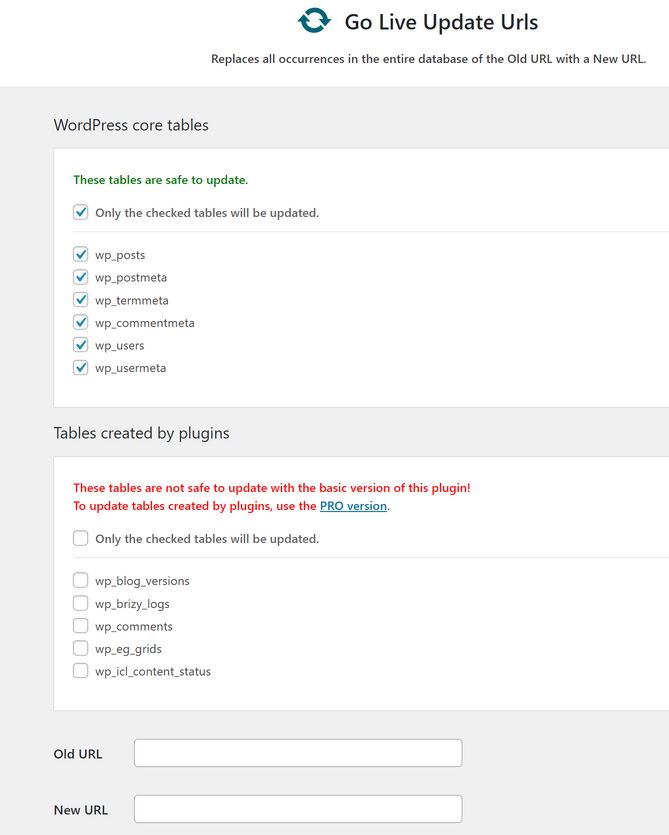
Task: Toggle the wp_usermeta table checkbox
Action: 80,367
